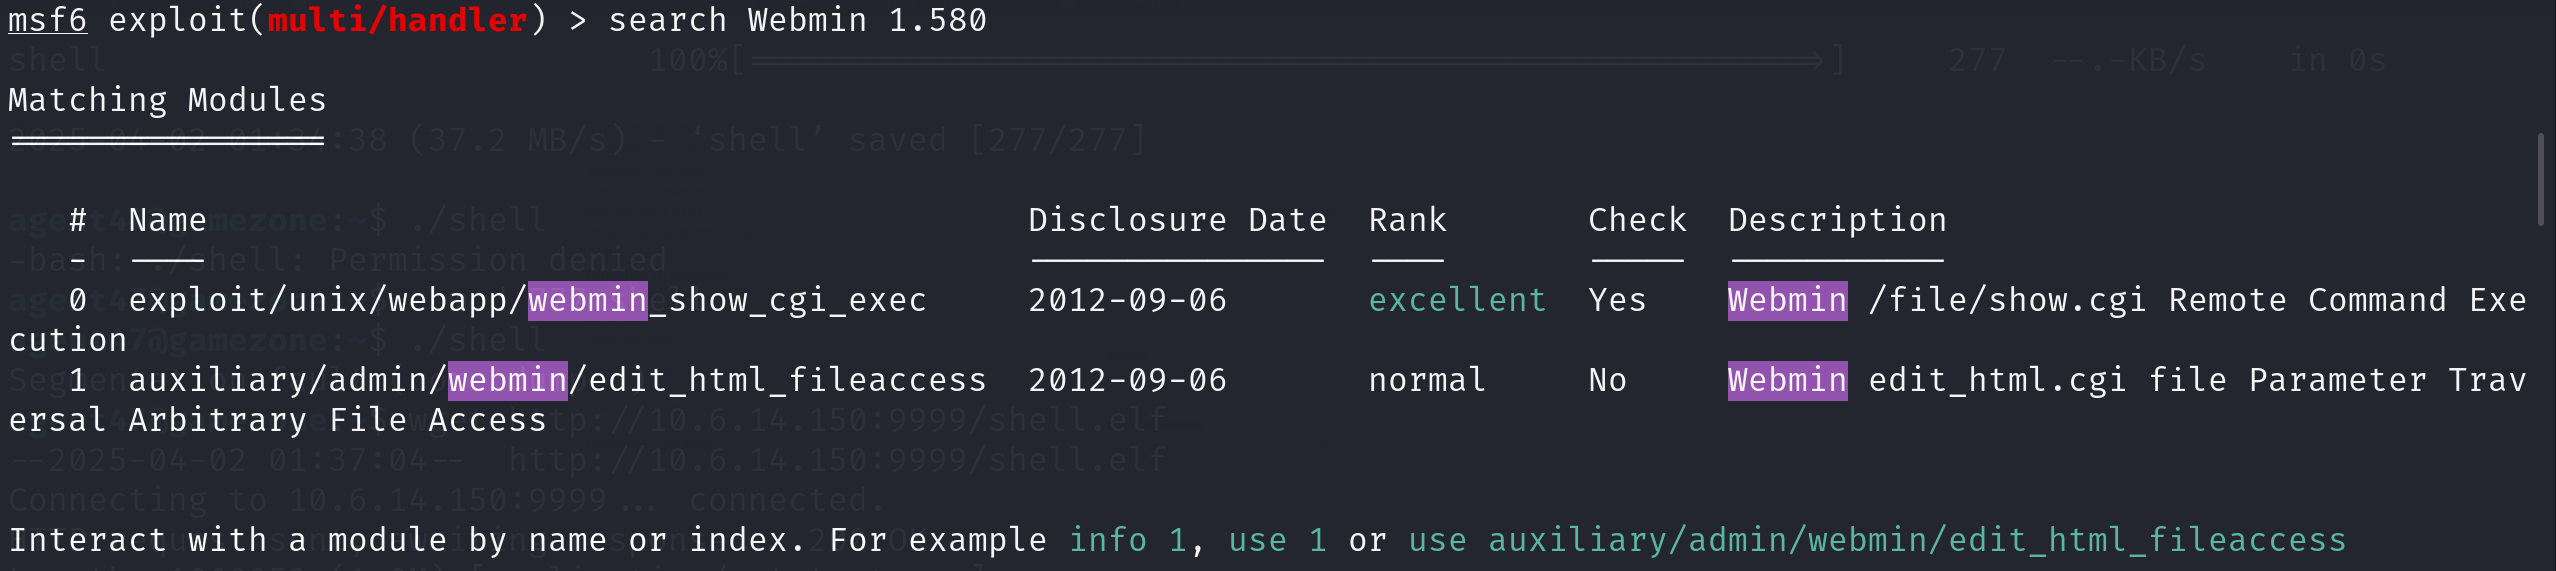Image resolution: width=2556 pixels, height=571 pixels.
Task: Click the 'Interact with a module' hint text
Action: [x=228, y=540]
